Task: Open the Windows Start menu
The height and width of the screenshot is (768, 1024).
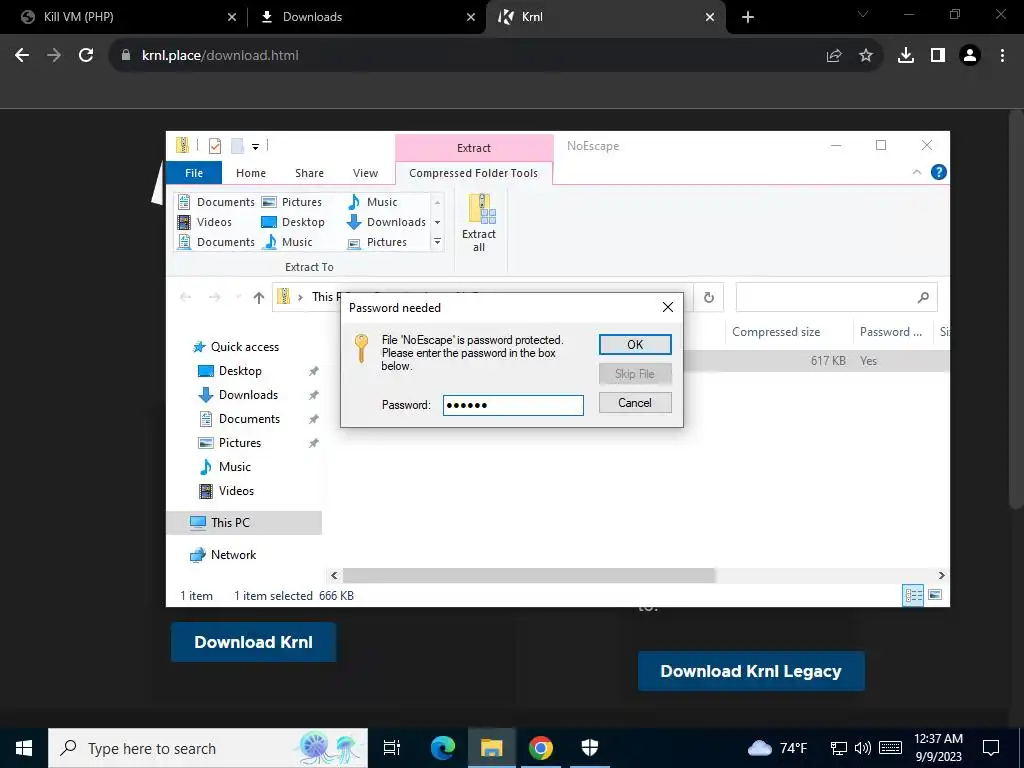Action: point(24,748)
